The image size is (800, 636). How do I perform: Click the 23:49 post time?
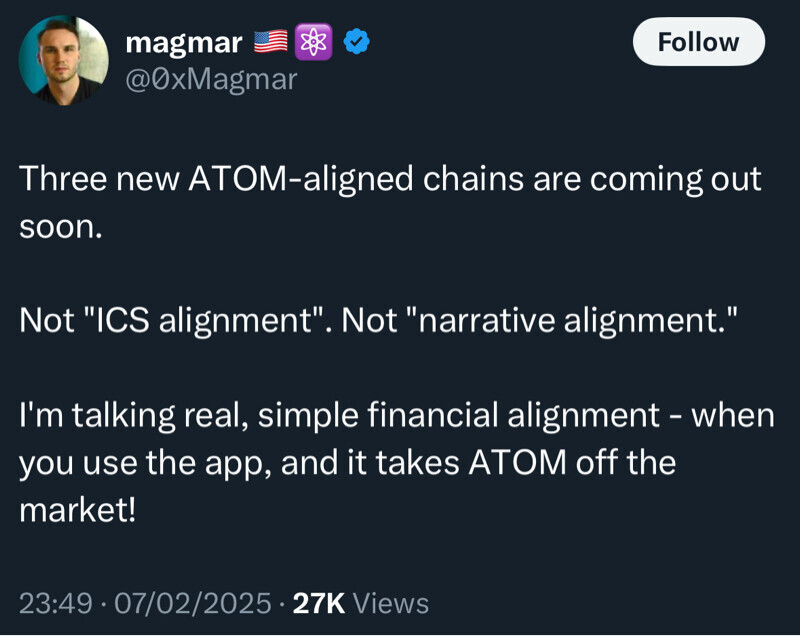click(x=55, y=603)
